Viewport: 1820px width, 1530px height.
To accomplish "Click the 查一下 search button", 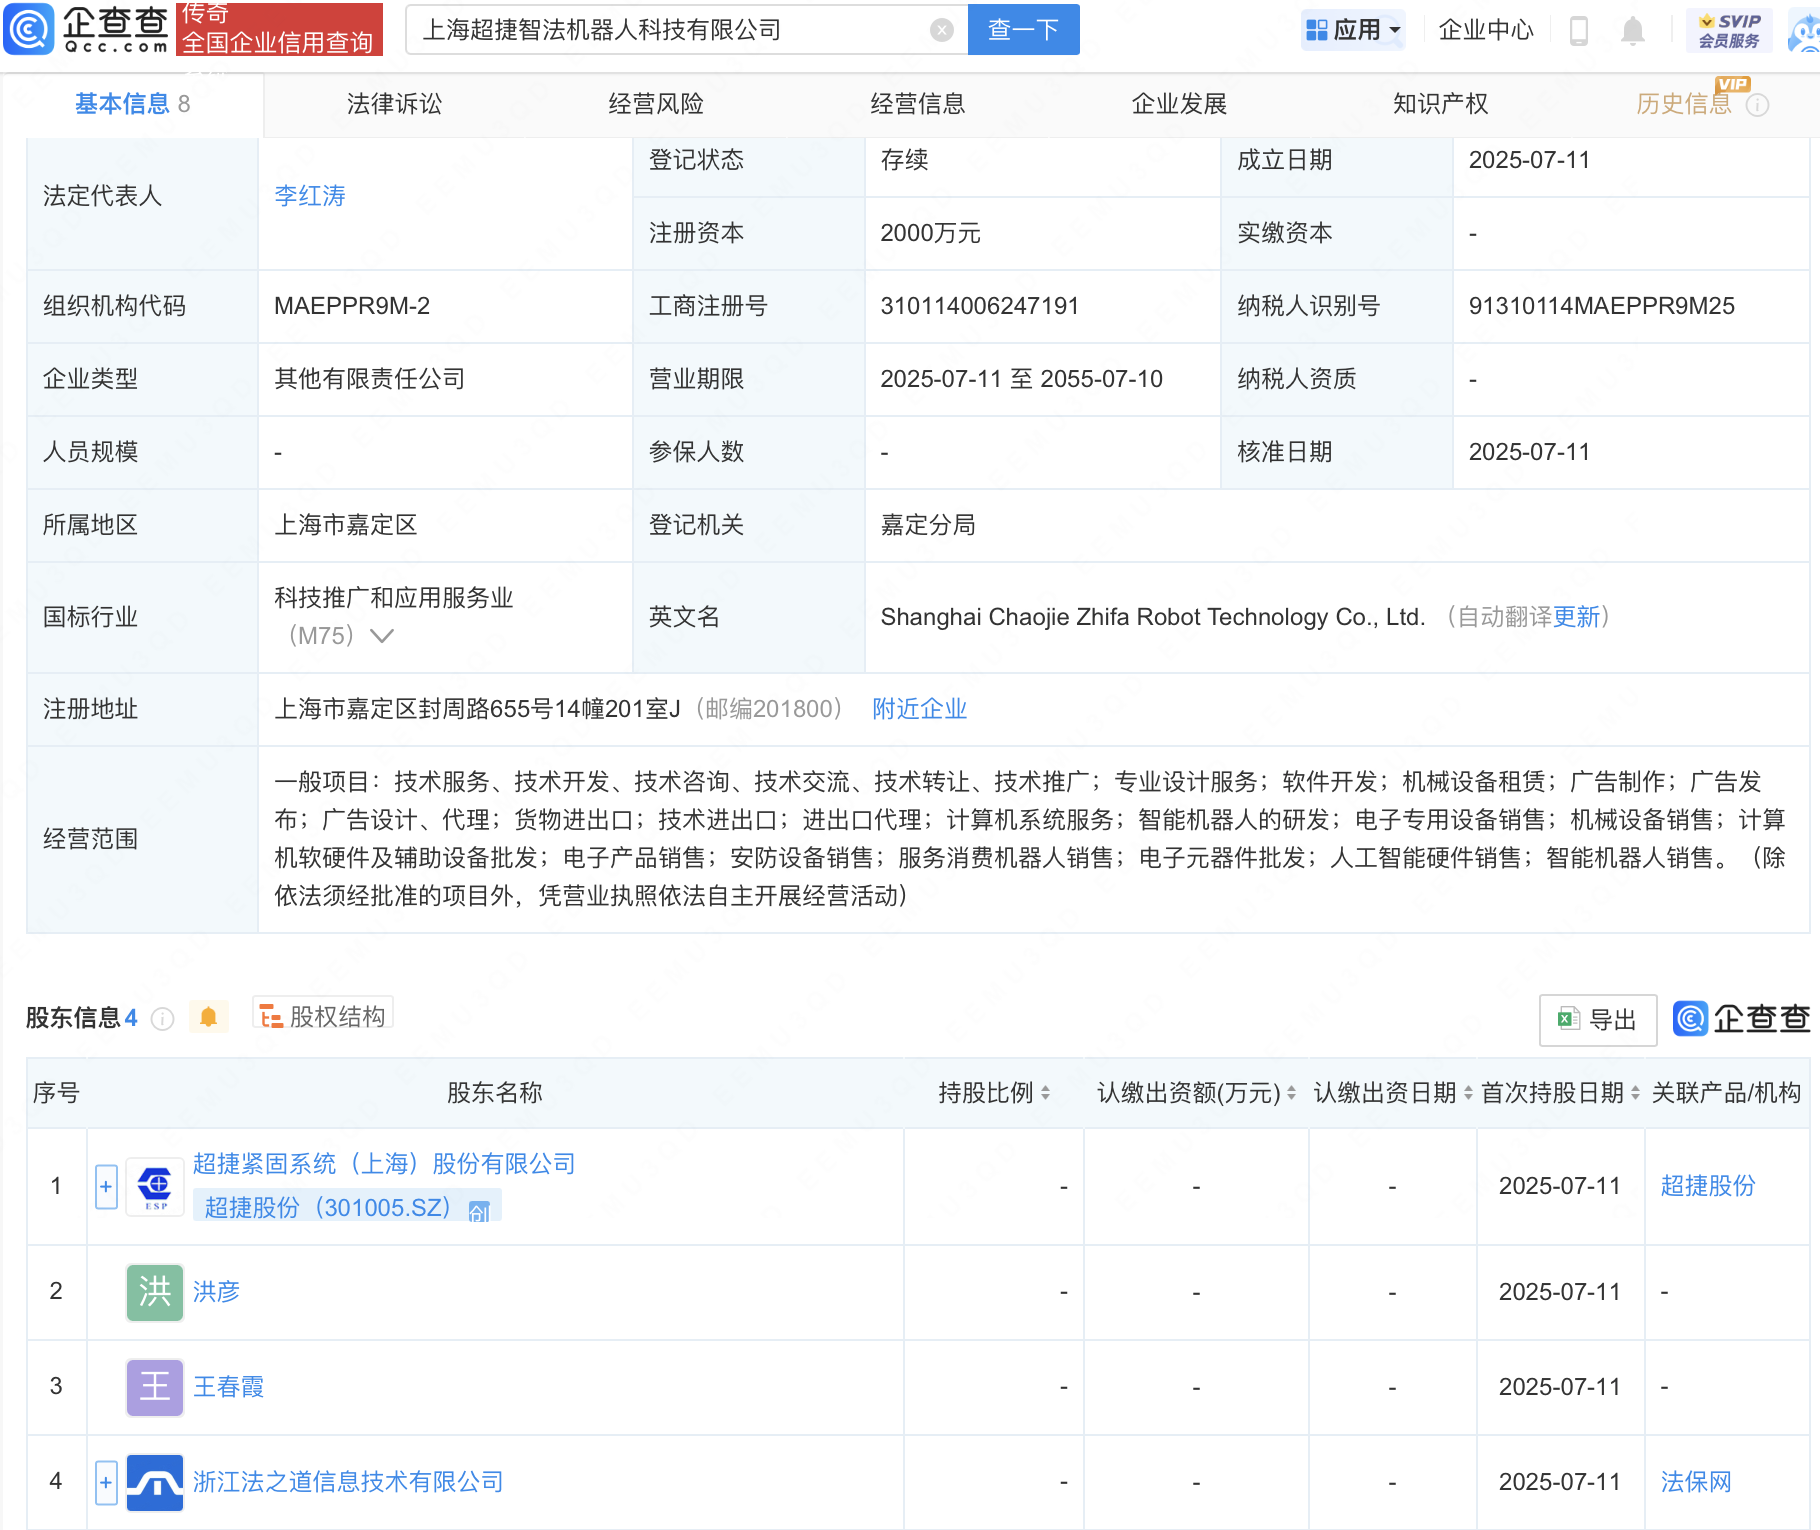I will 1023,30.
